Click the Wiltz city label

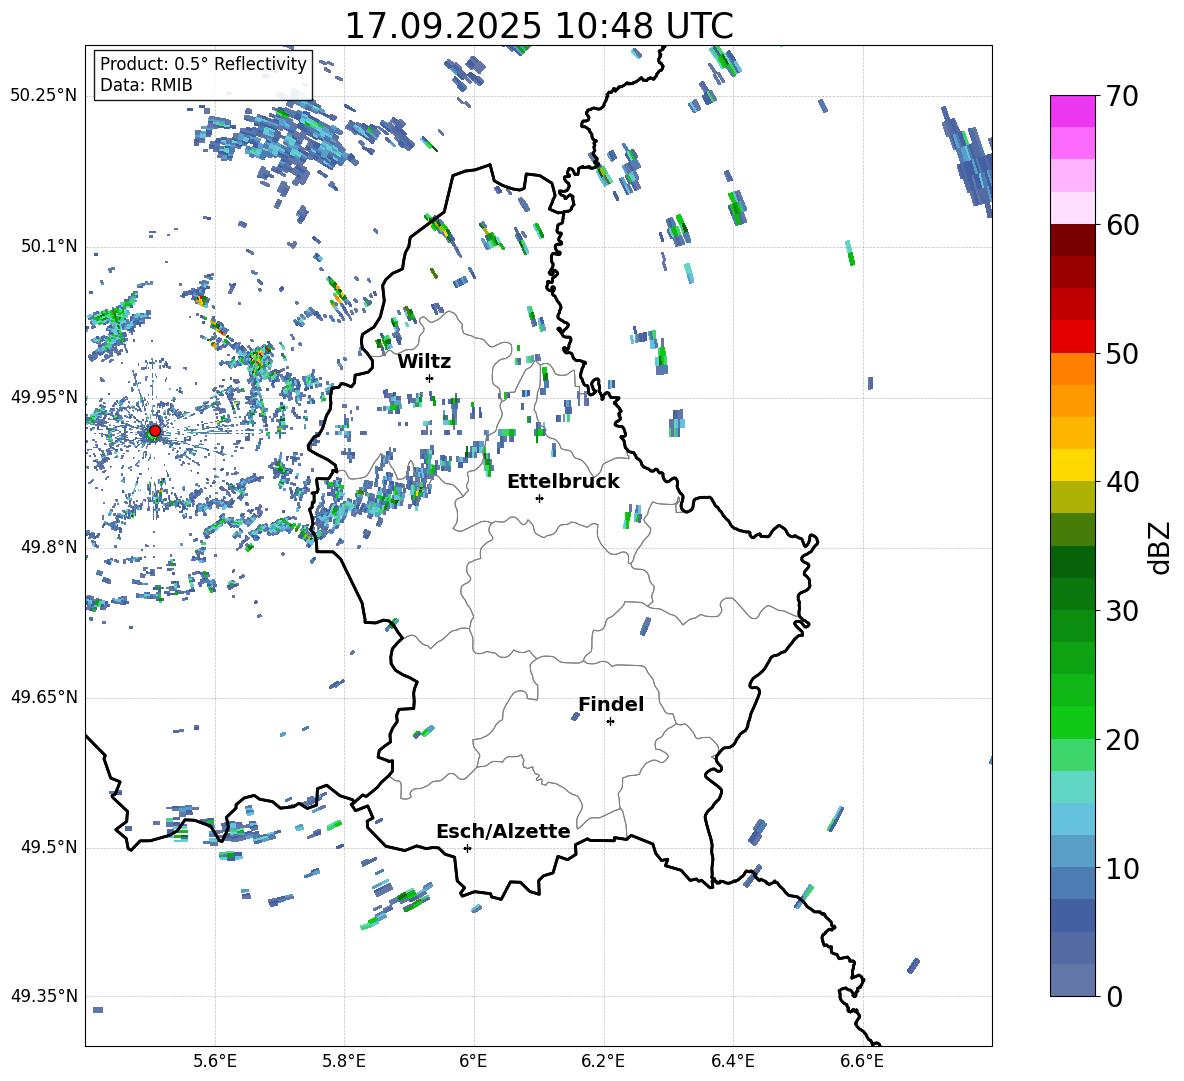[424, 362]
